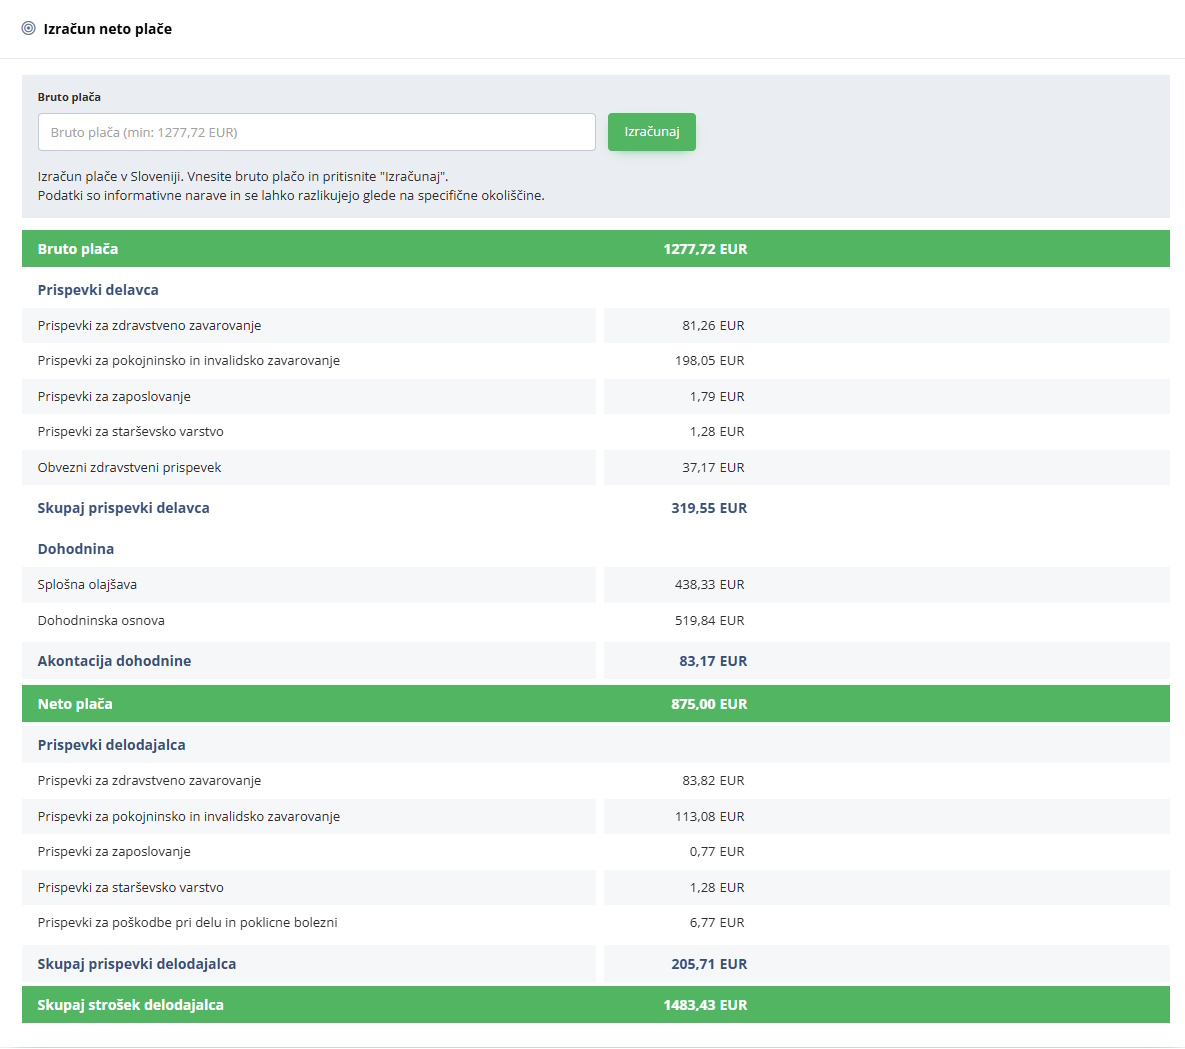
Task: Click the Prispevki delavca section heading
Action: [98, 290]
